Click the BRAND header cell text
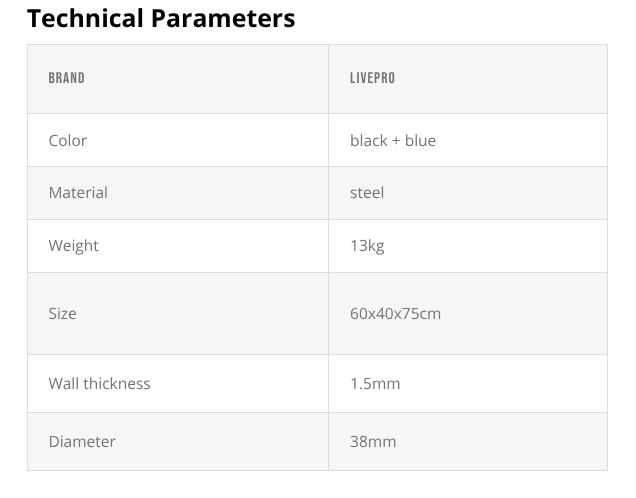The image size is (636, 498). pos(66,78)
